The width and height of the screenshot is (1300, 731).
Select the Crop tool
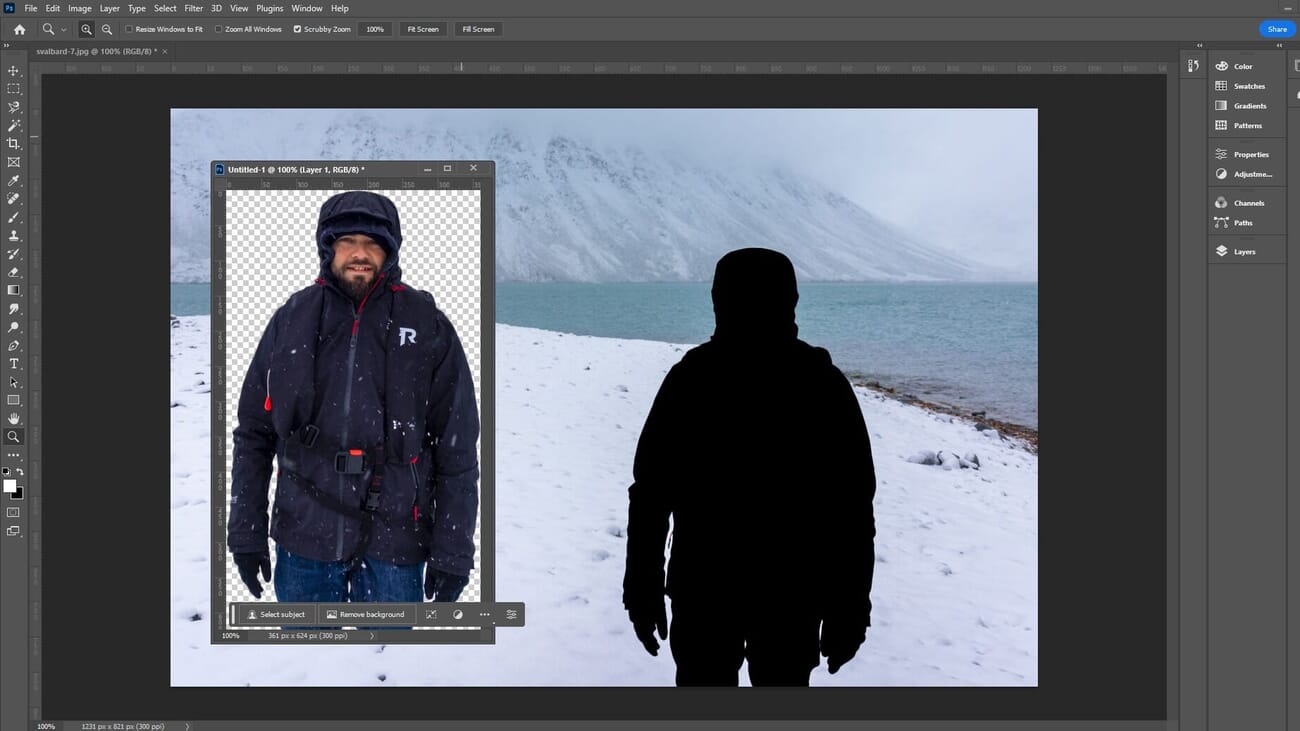(14, 144)
